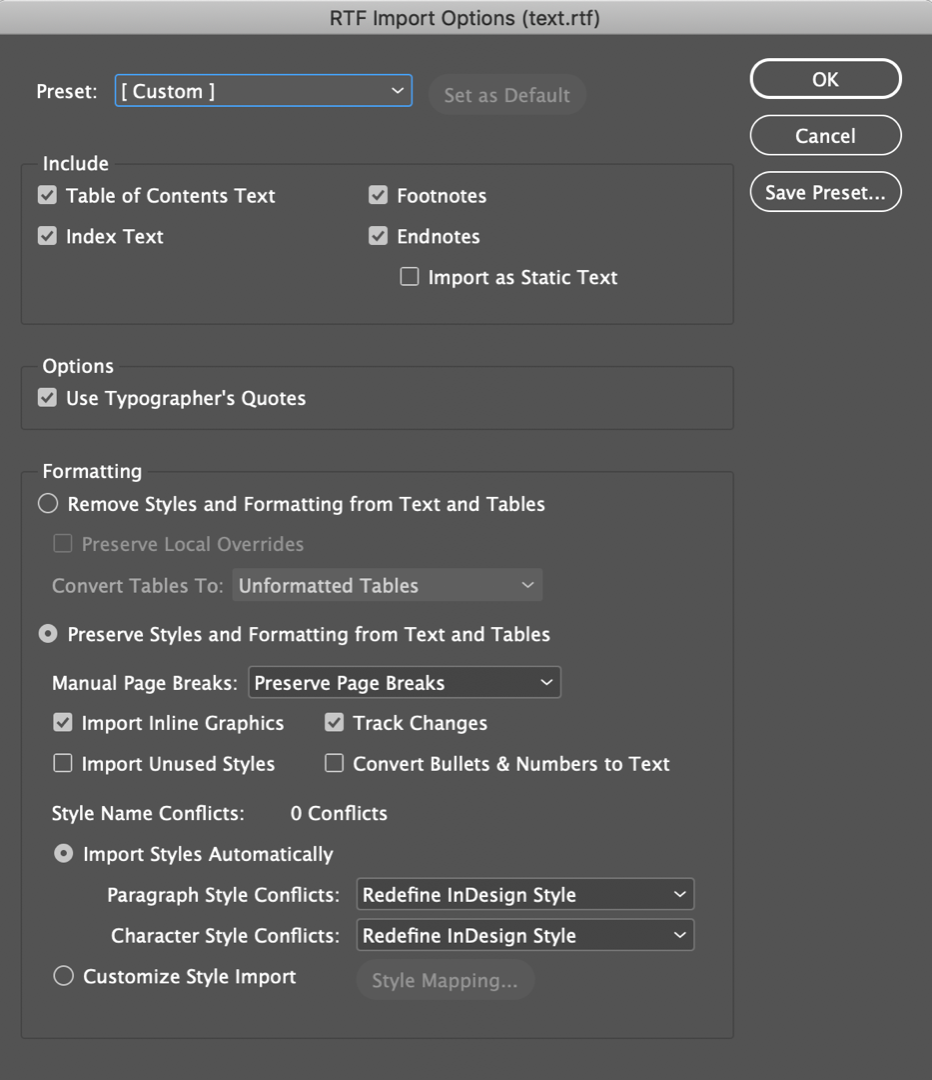The image size is (932, 1080).
Task: Enable Import Unused Styles
Action: 63,764
